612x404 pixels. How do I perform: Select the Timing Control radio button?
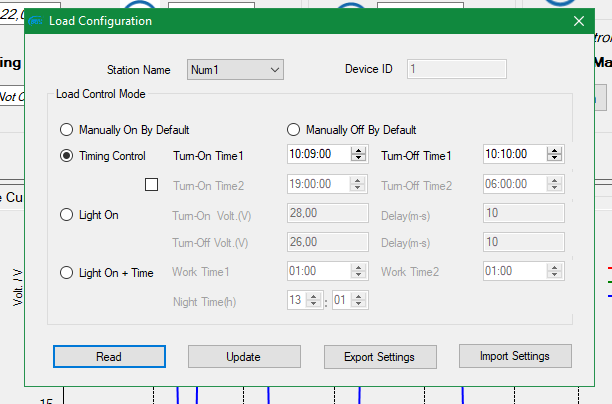[x=67, y=156]
